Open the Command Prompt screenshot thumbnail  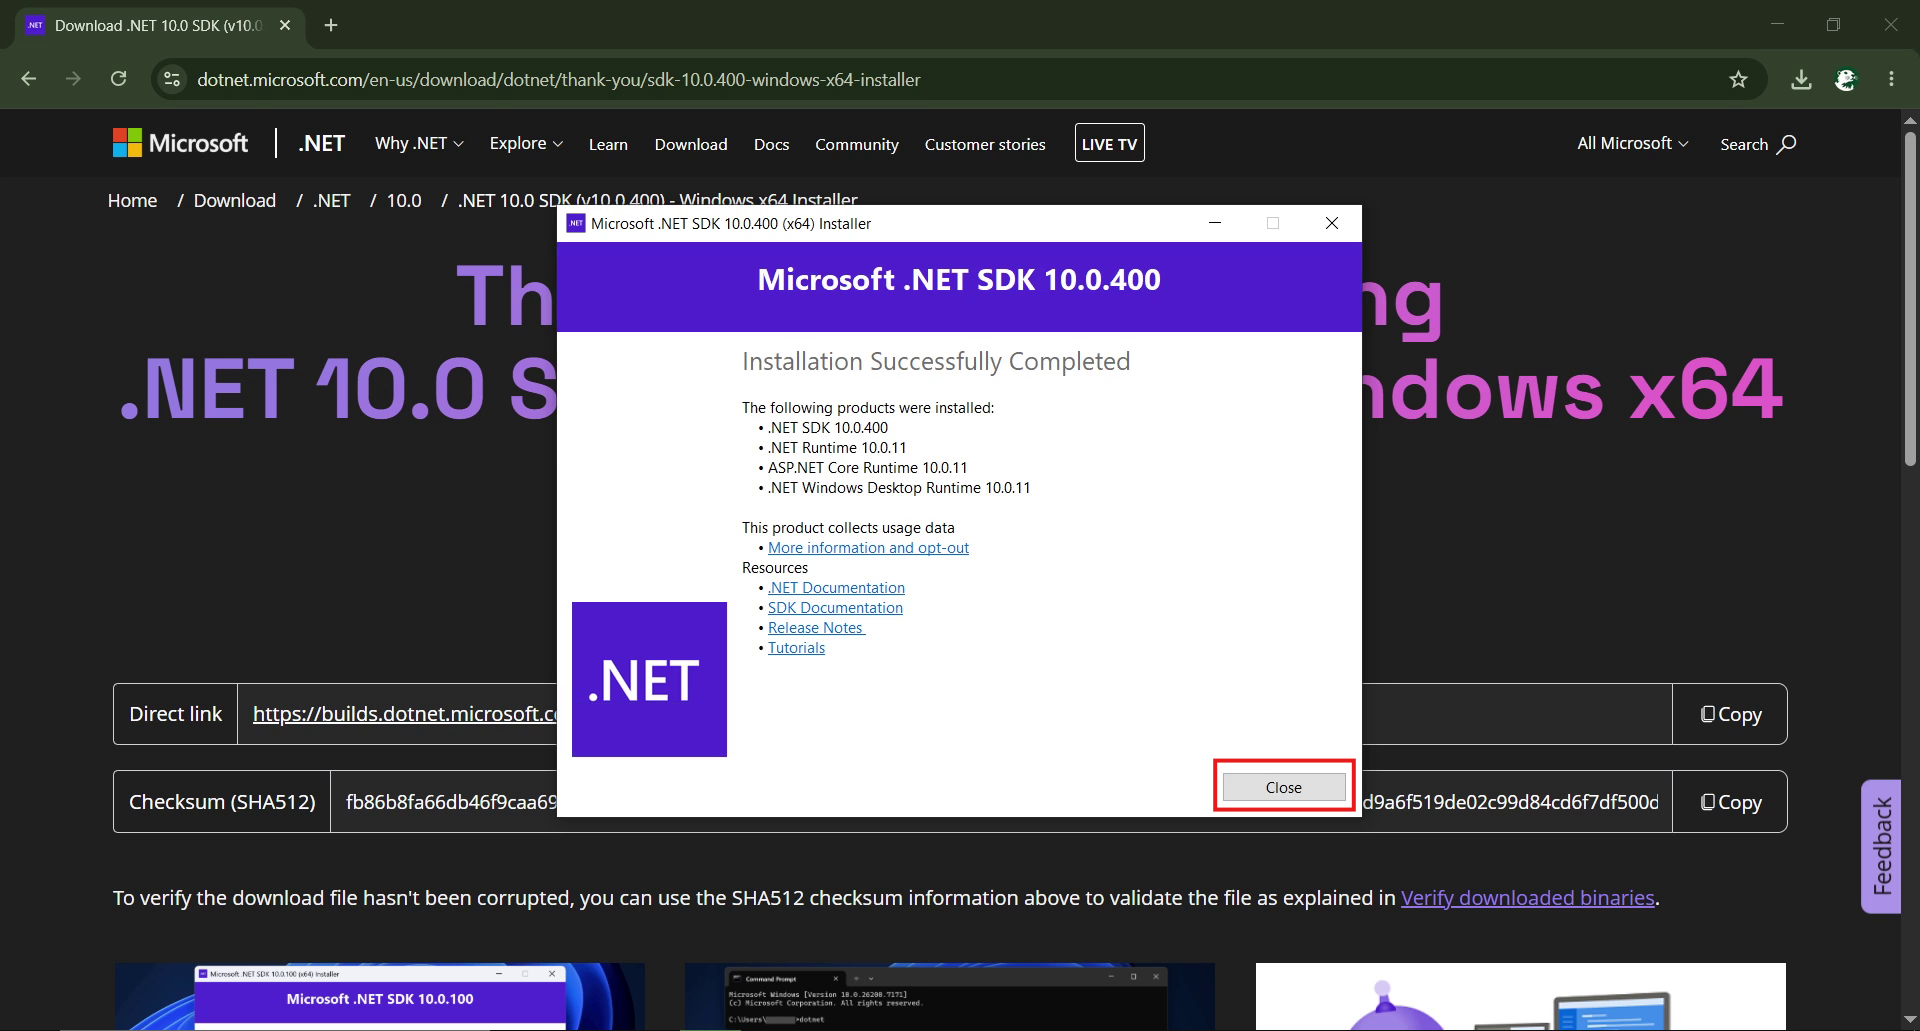coord(949,996)
